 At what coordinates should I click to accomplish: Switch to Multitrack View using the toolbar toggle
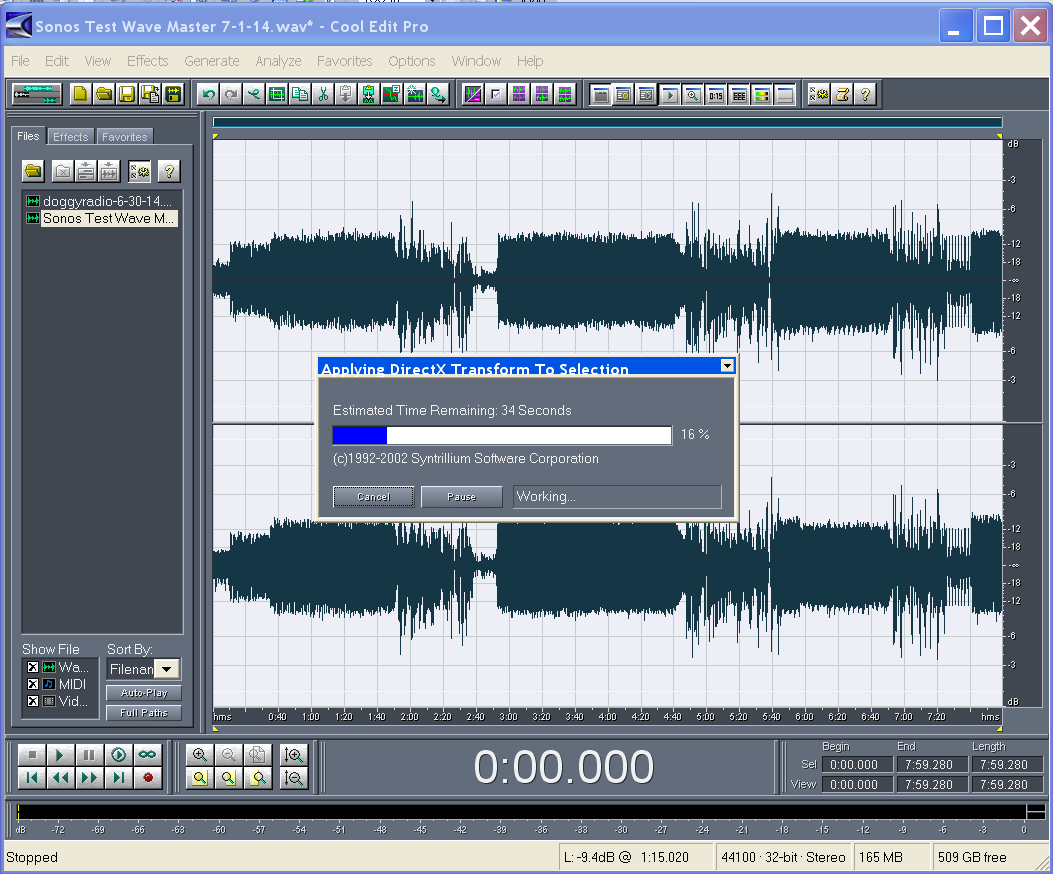tap(37, 94)
